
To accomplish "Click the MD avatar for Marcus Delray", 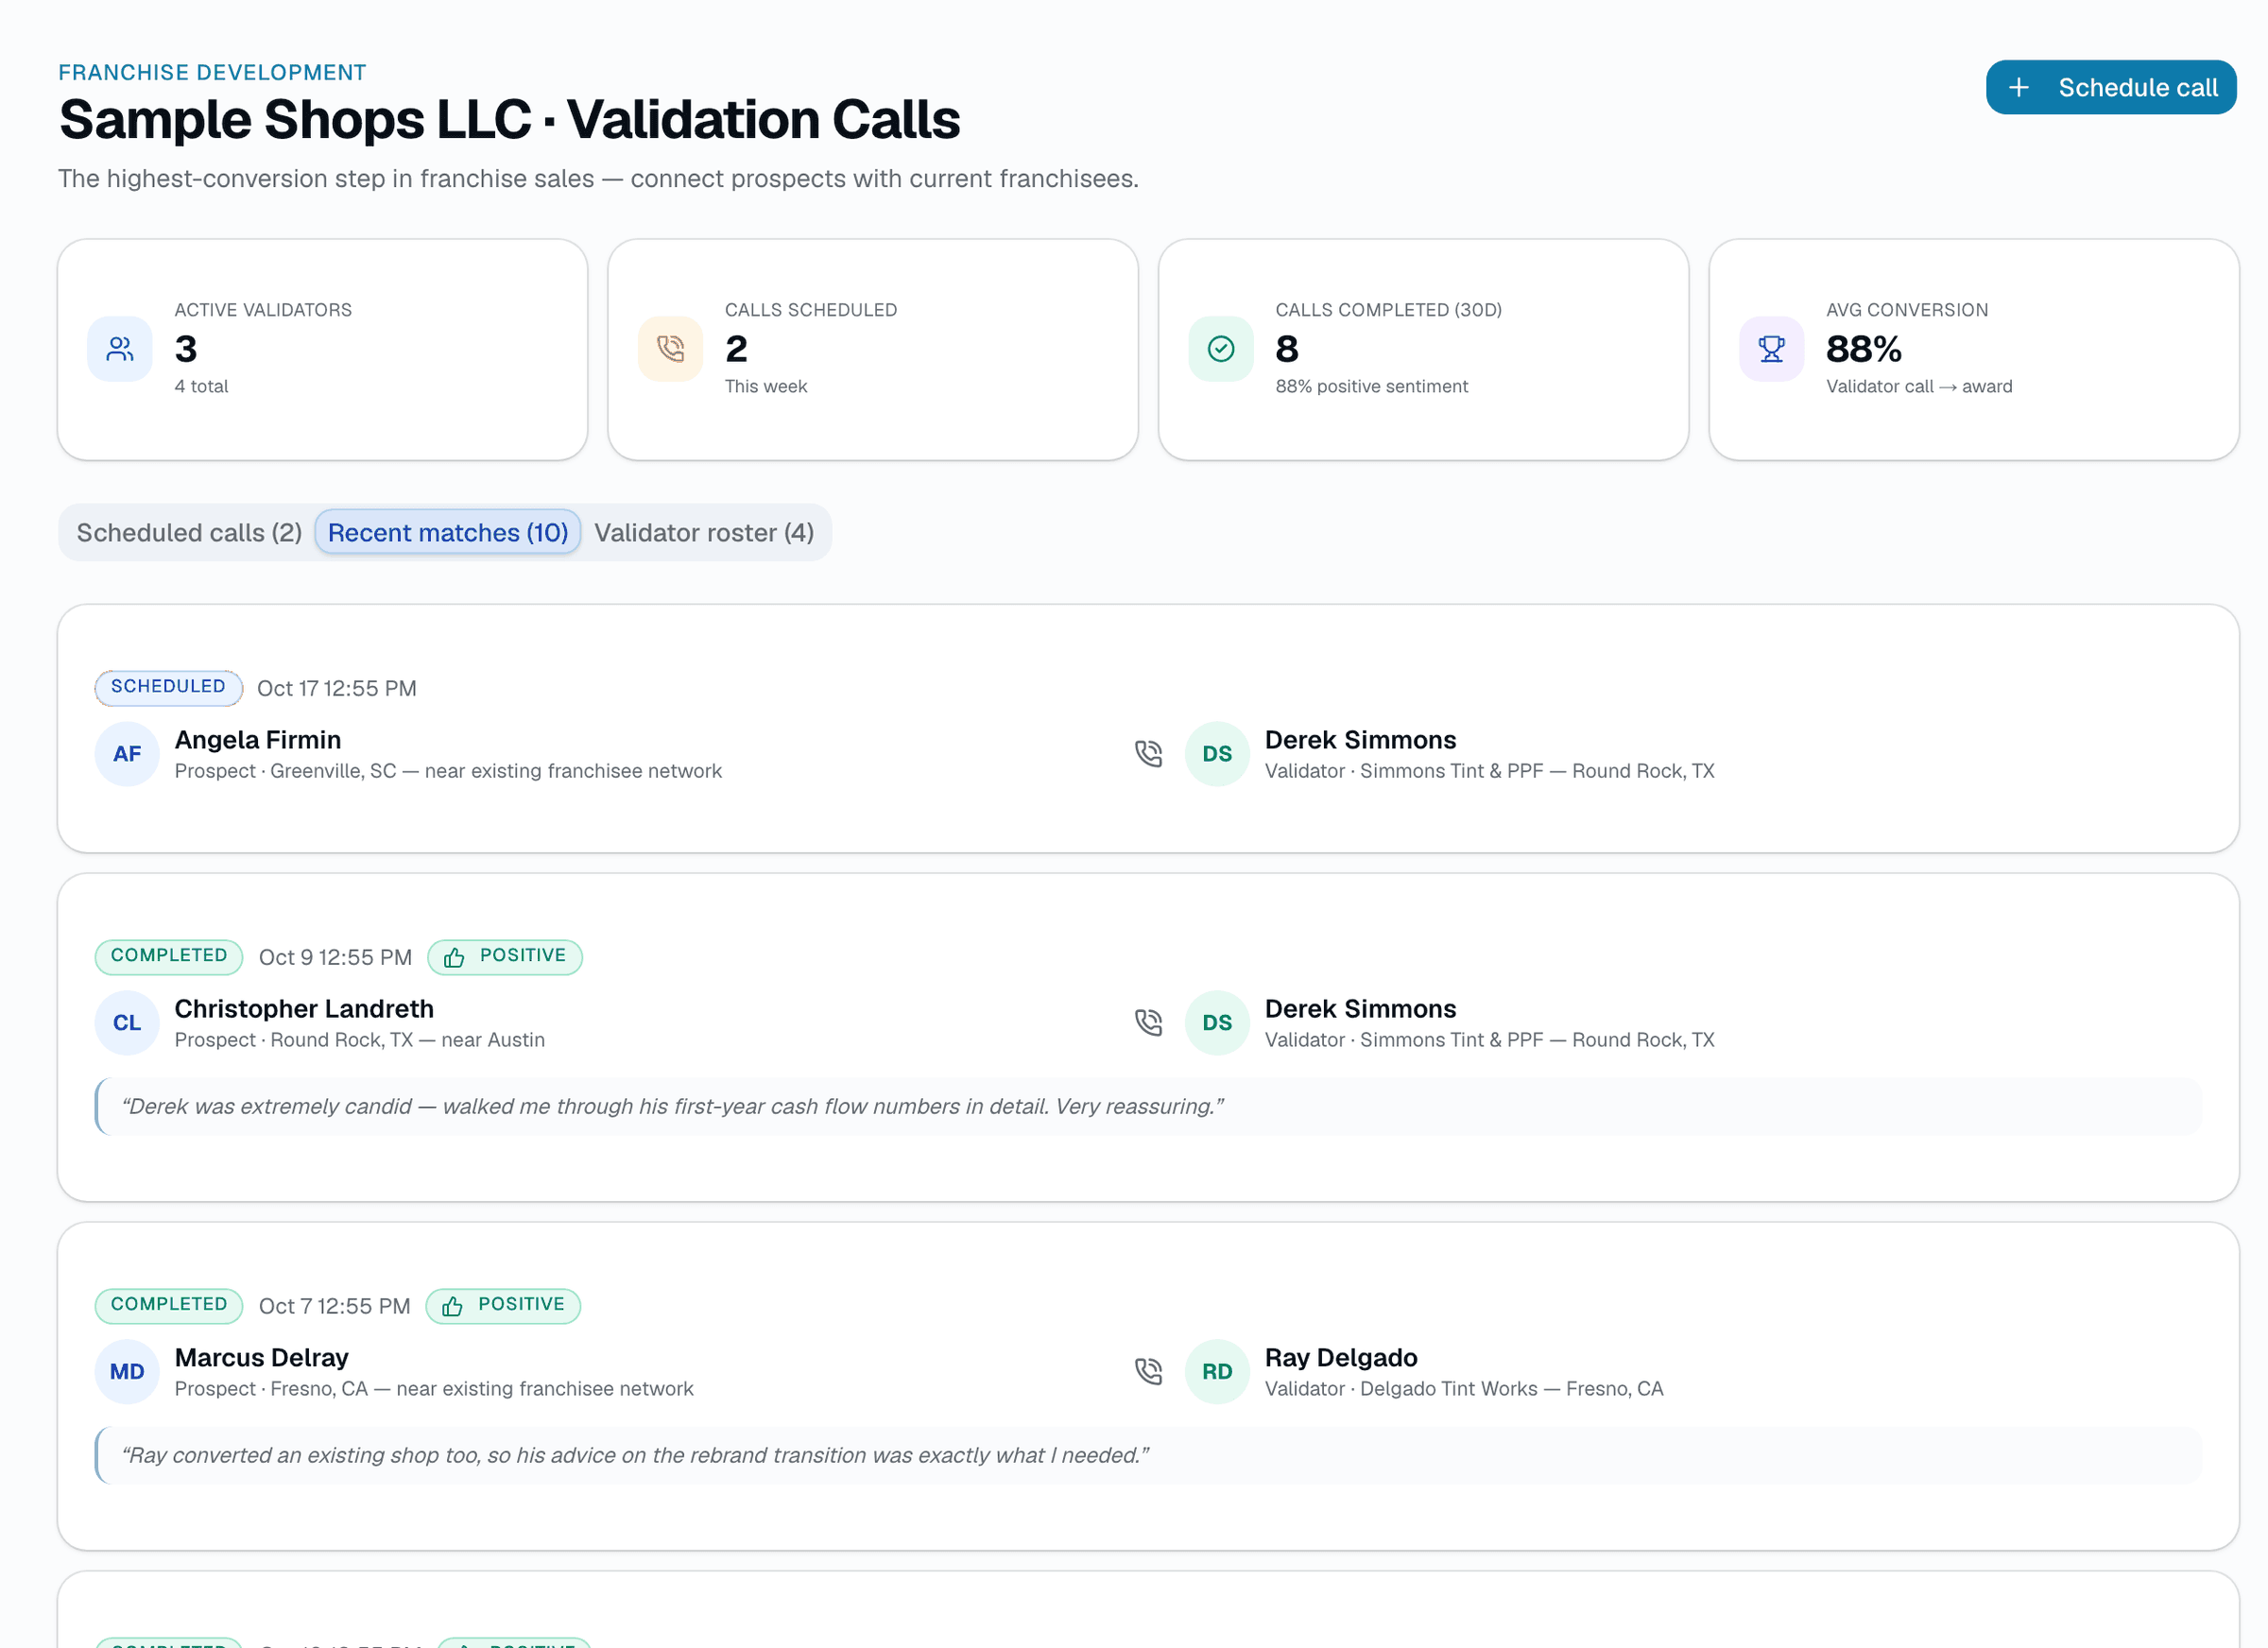I will [127, 1372].
